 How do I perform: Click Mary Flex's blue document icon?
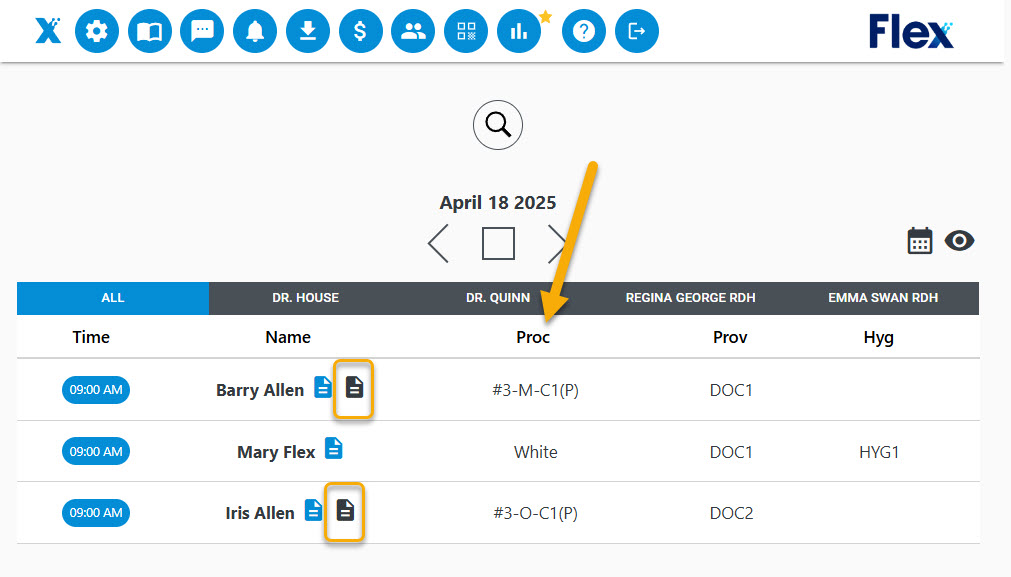click(x=333, y=448)
